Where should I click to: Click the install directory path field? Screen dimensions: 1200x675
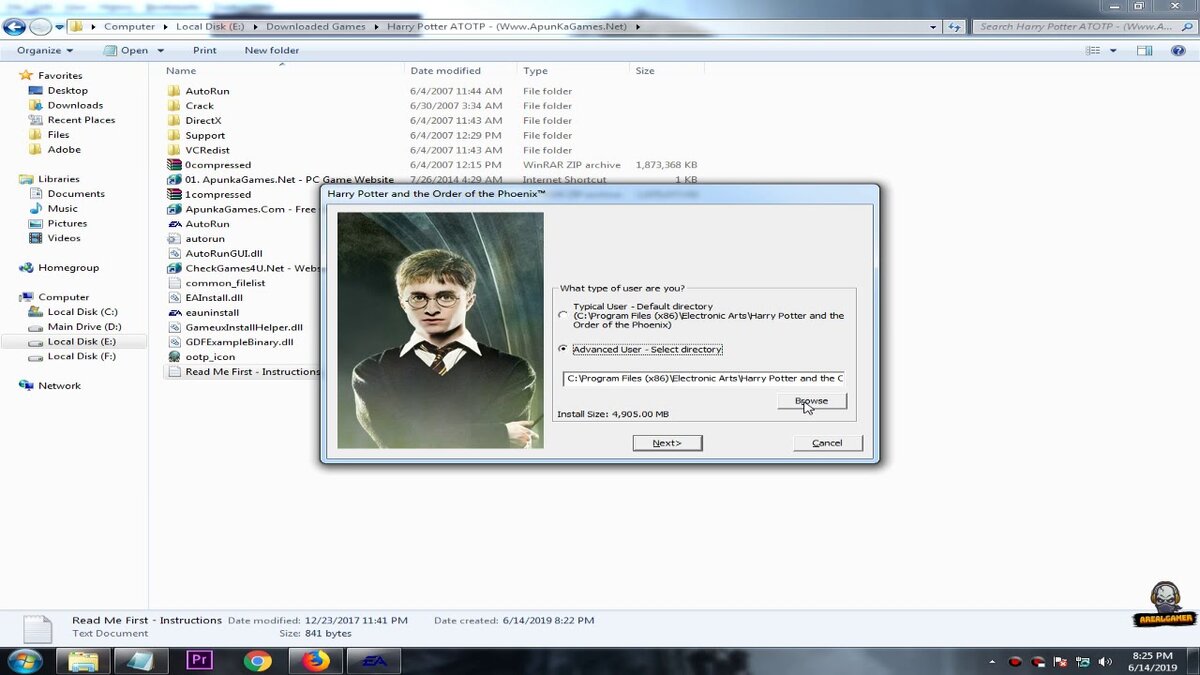pos(704,378)
